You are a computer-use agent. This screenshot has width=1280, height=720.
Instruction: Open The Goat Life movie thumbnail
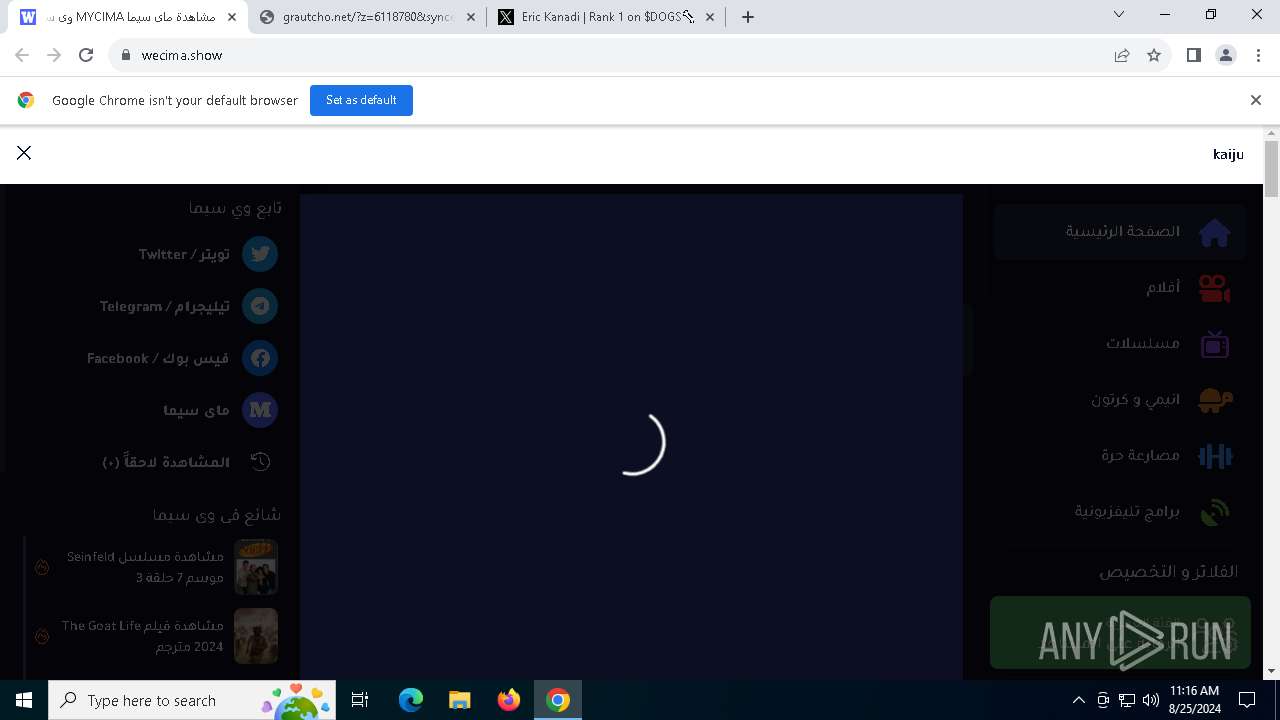tap(256, 636)
